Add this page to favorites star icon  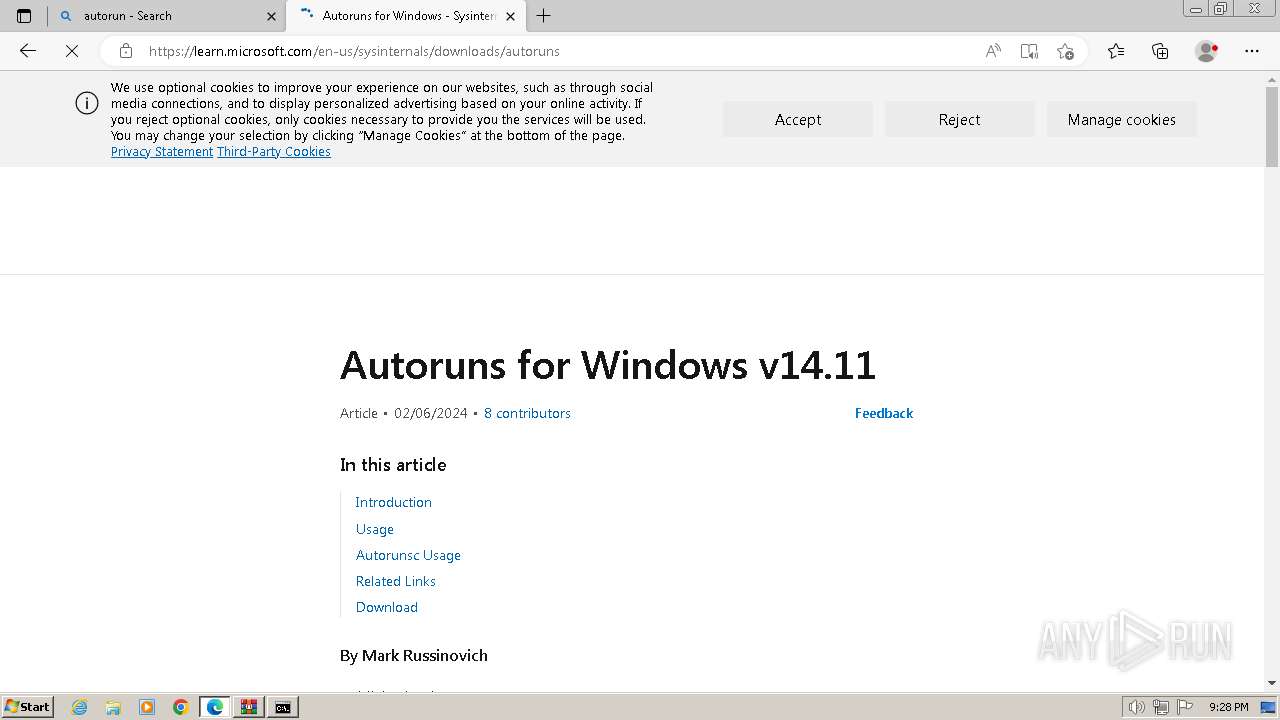pos(1065,51)
